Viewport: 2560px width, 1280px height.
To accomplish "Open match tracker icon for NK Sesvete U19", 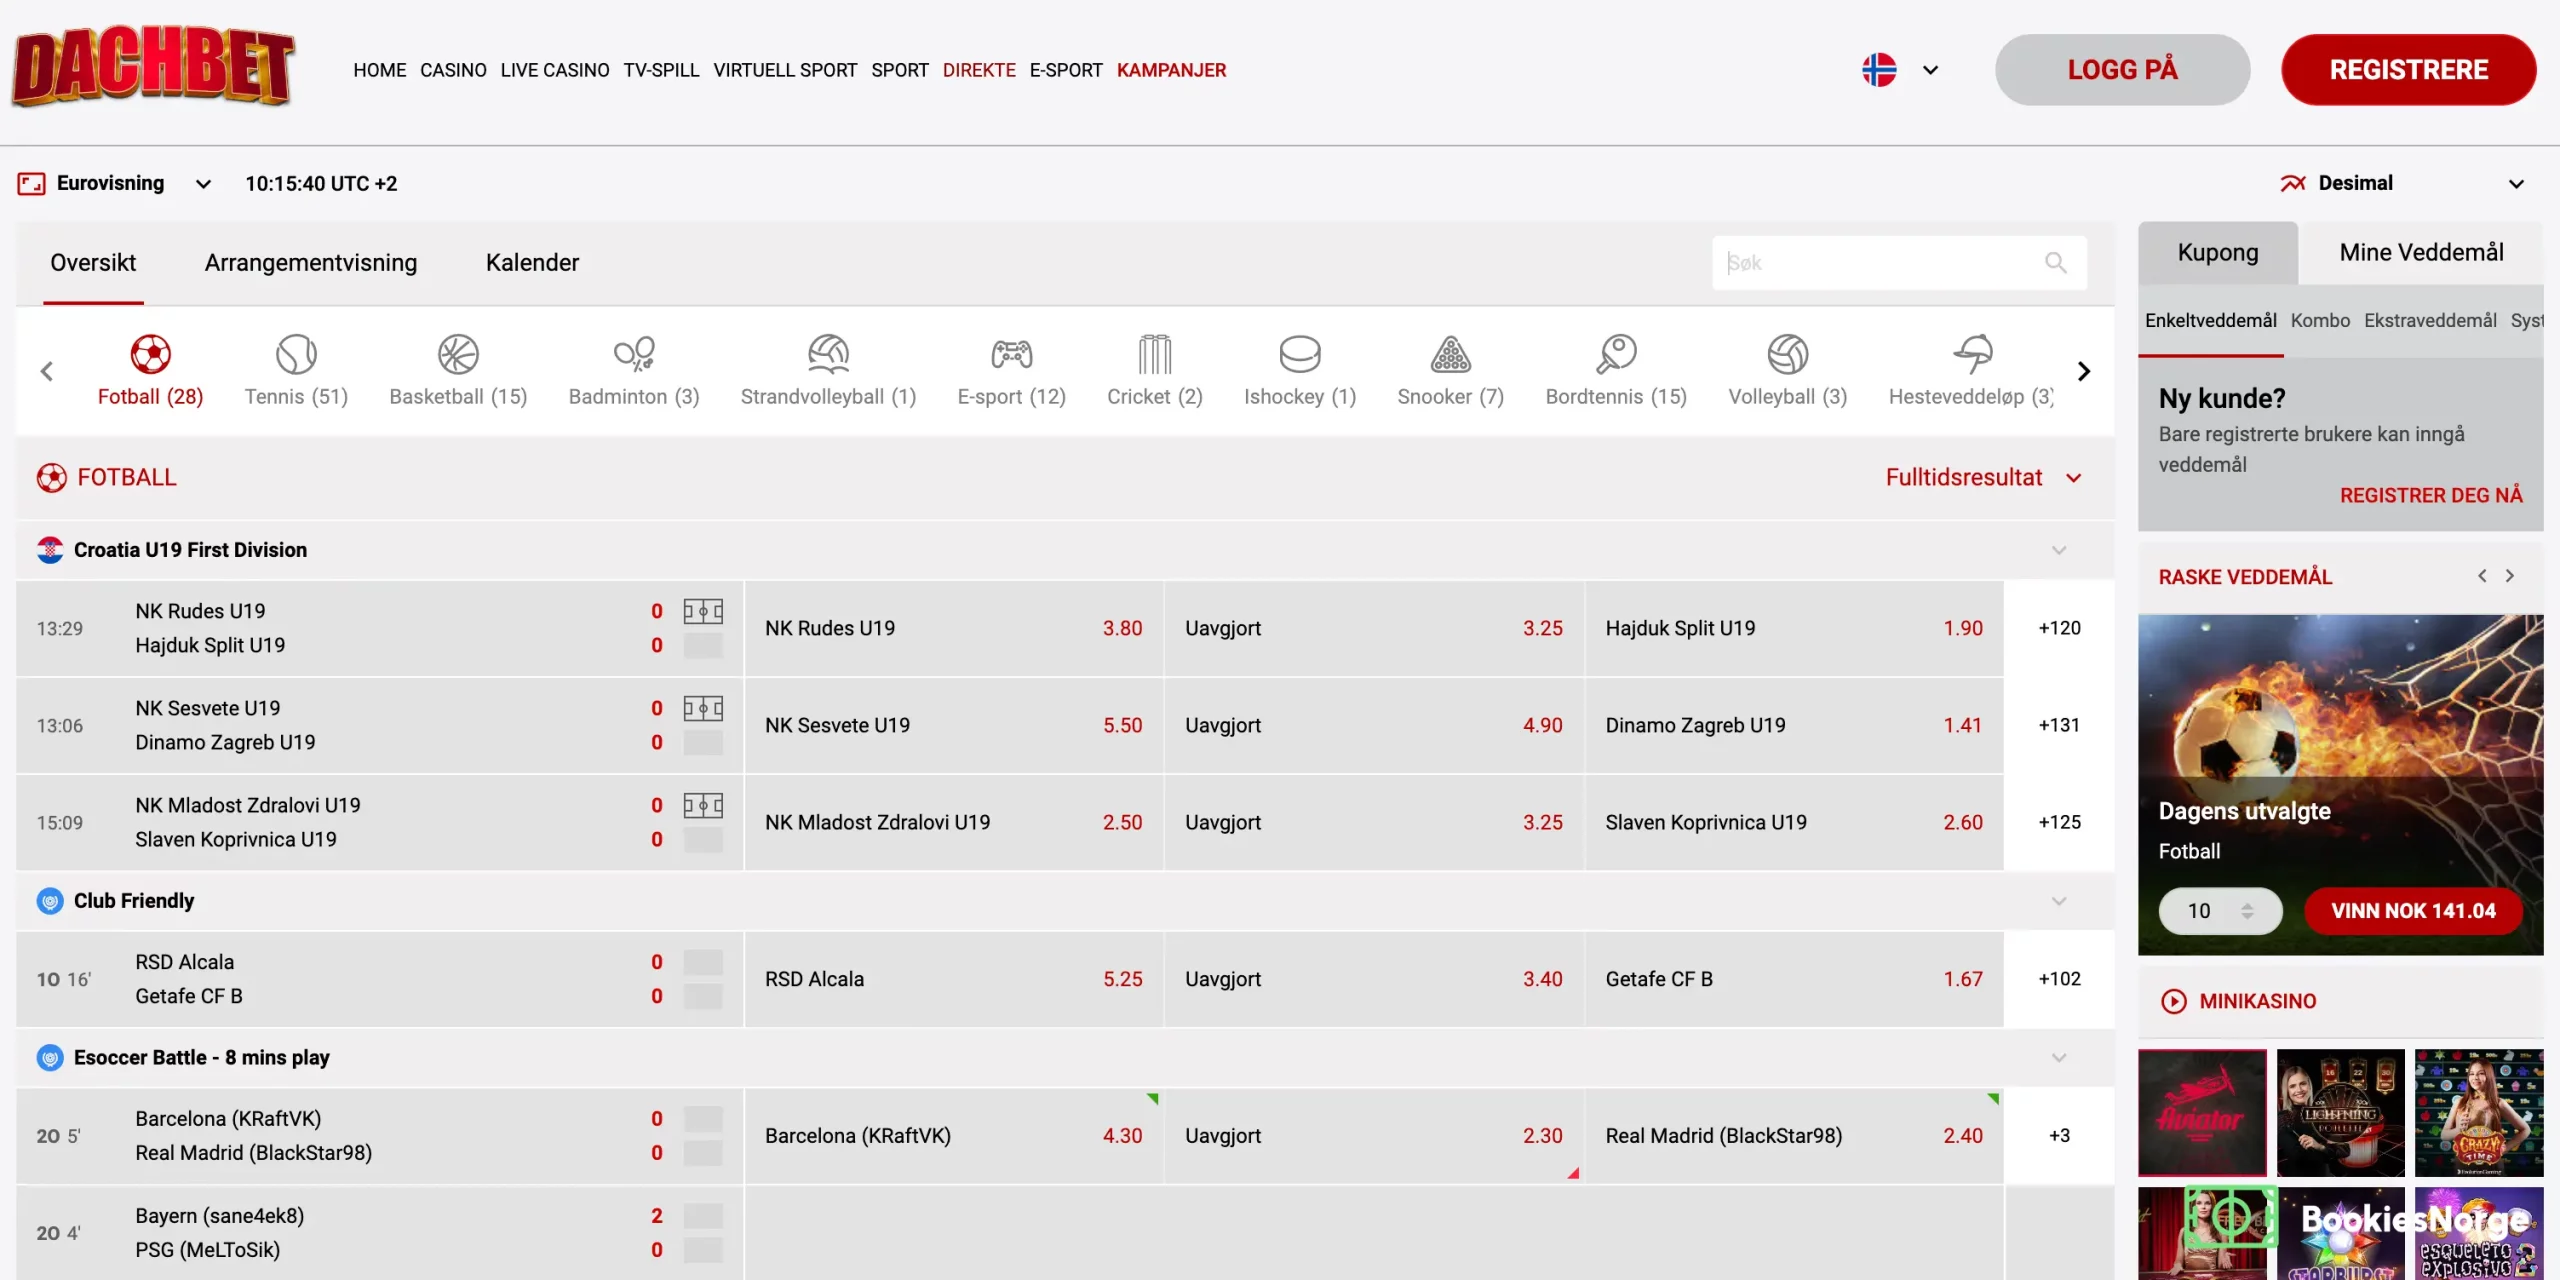I will coord(703,708).
